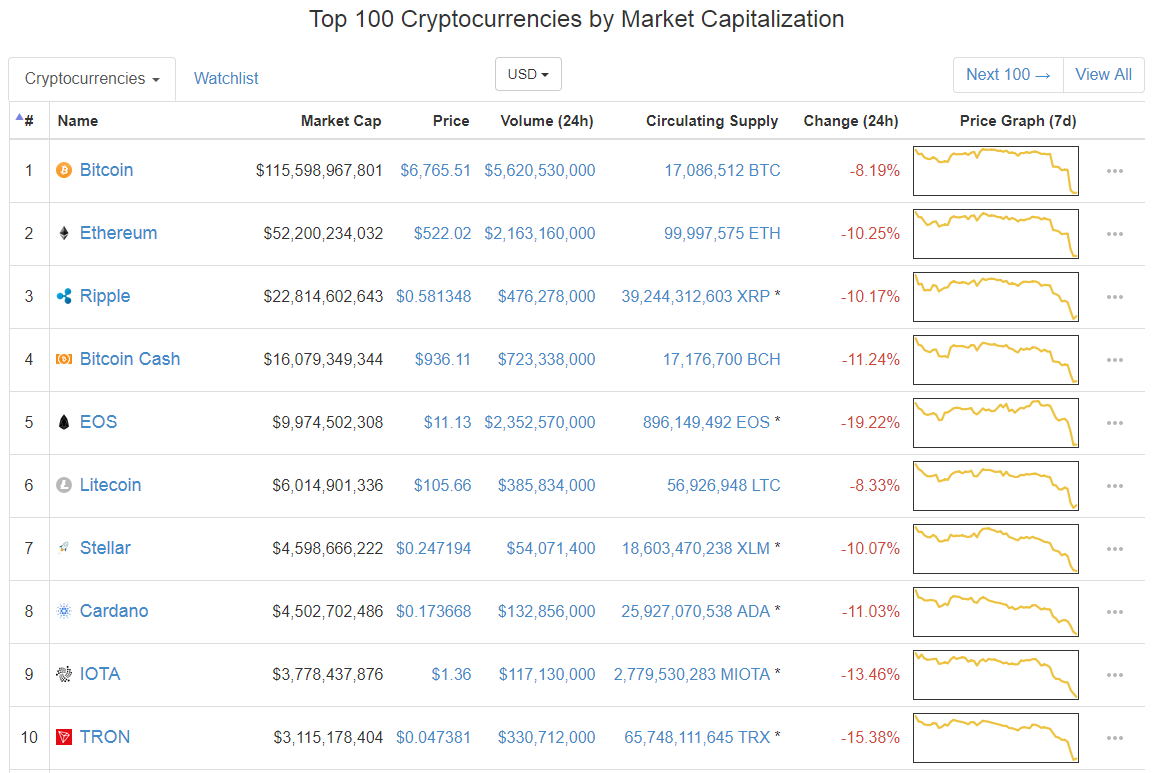The image size is (1164, 773).
Task: Click the orange Bitcoin logo icon
Action: pos(64,170)
